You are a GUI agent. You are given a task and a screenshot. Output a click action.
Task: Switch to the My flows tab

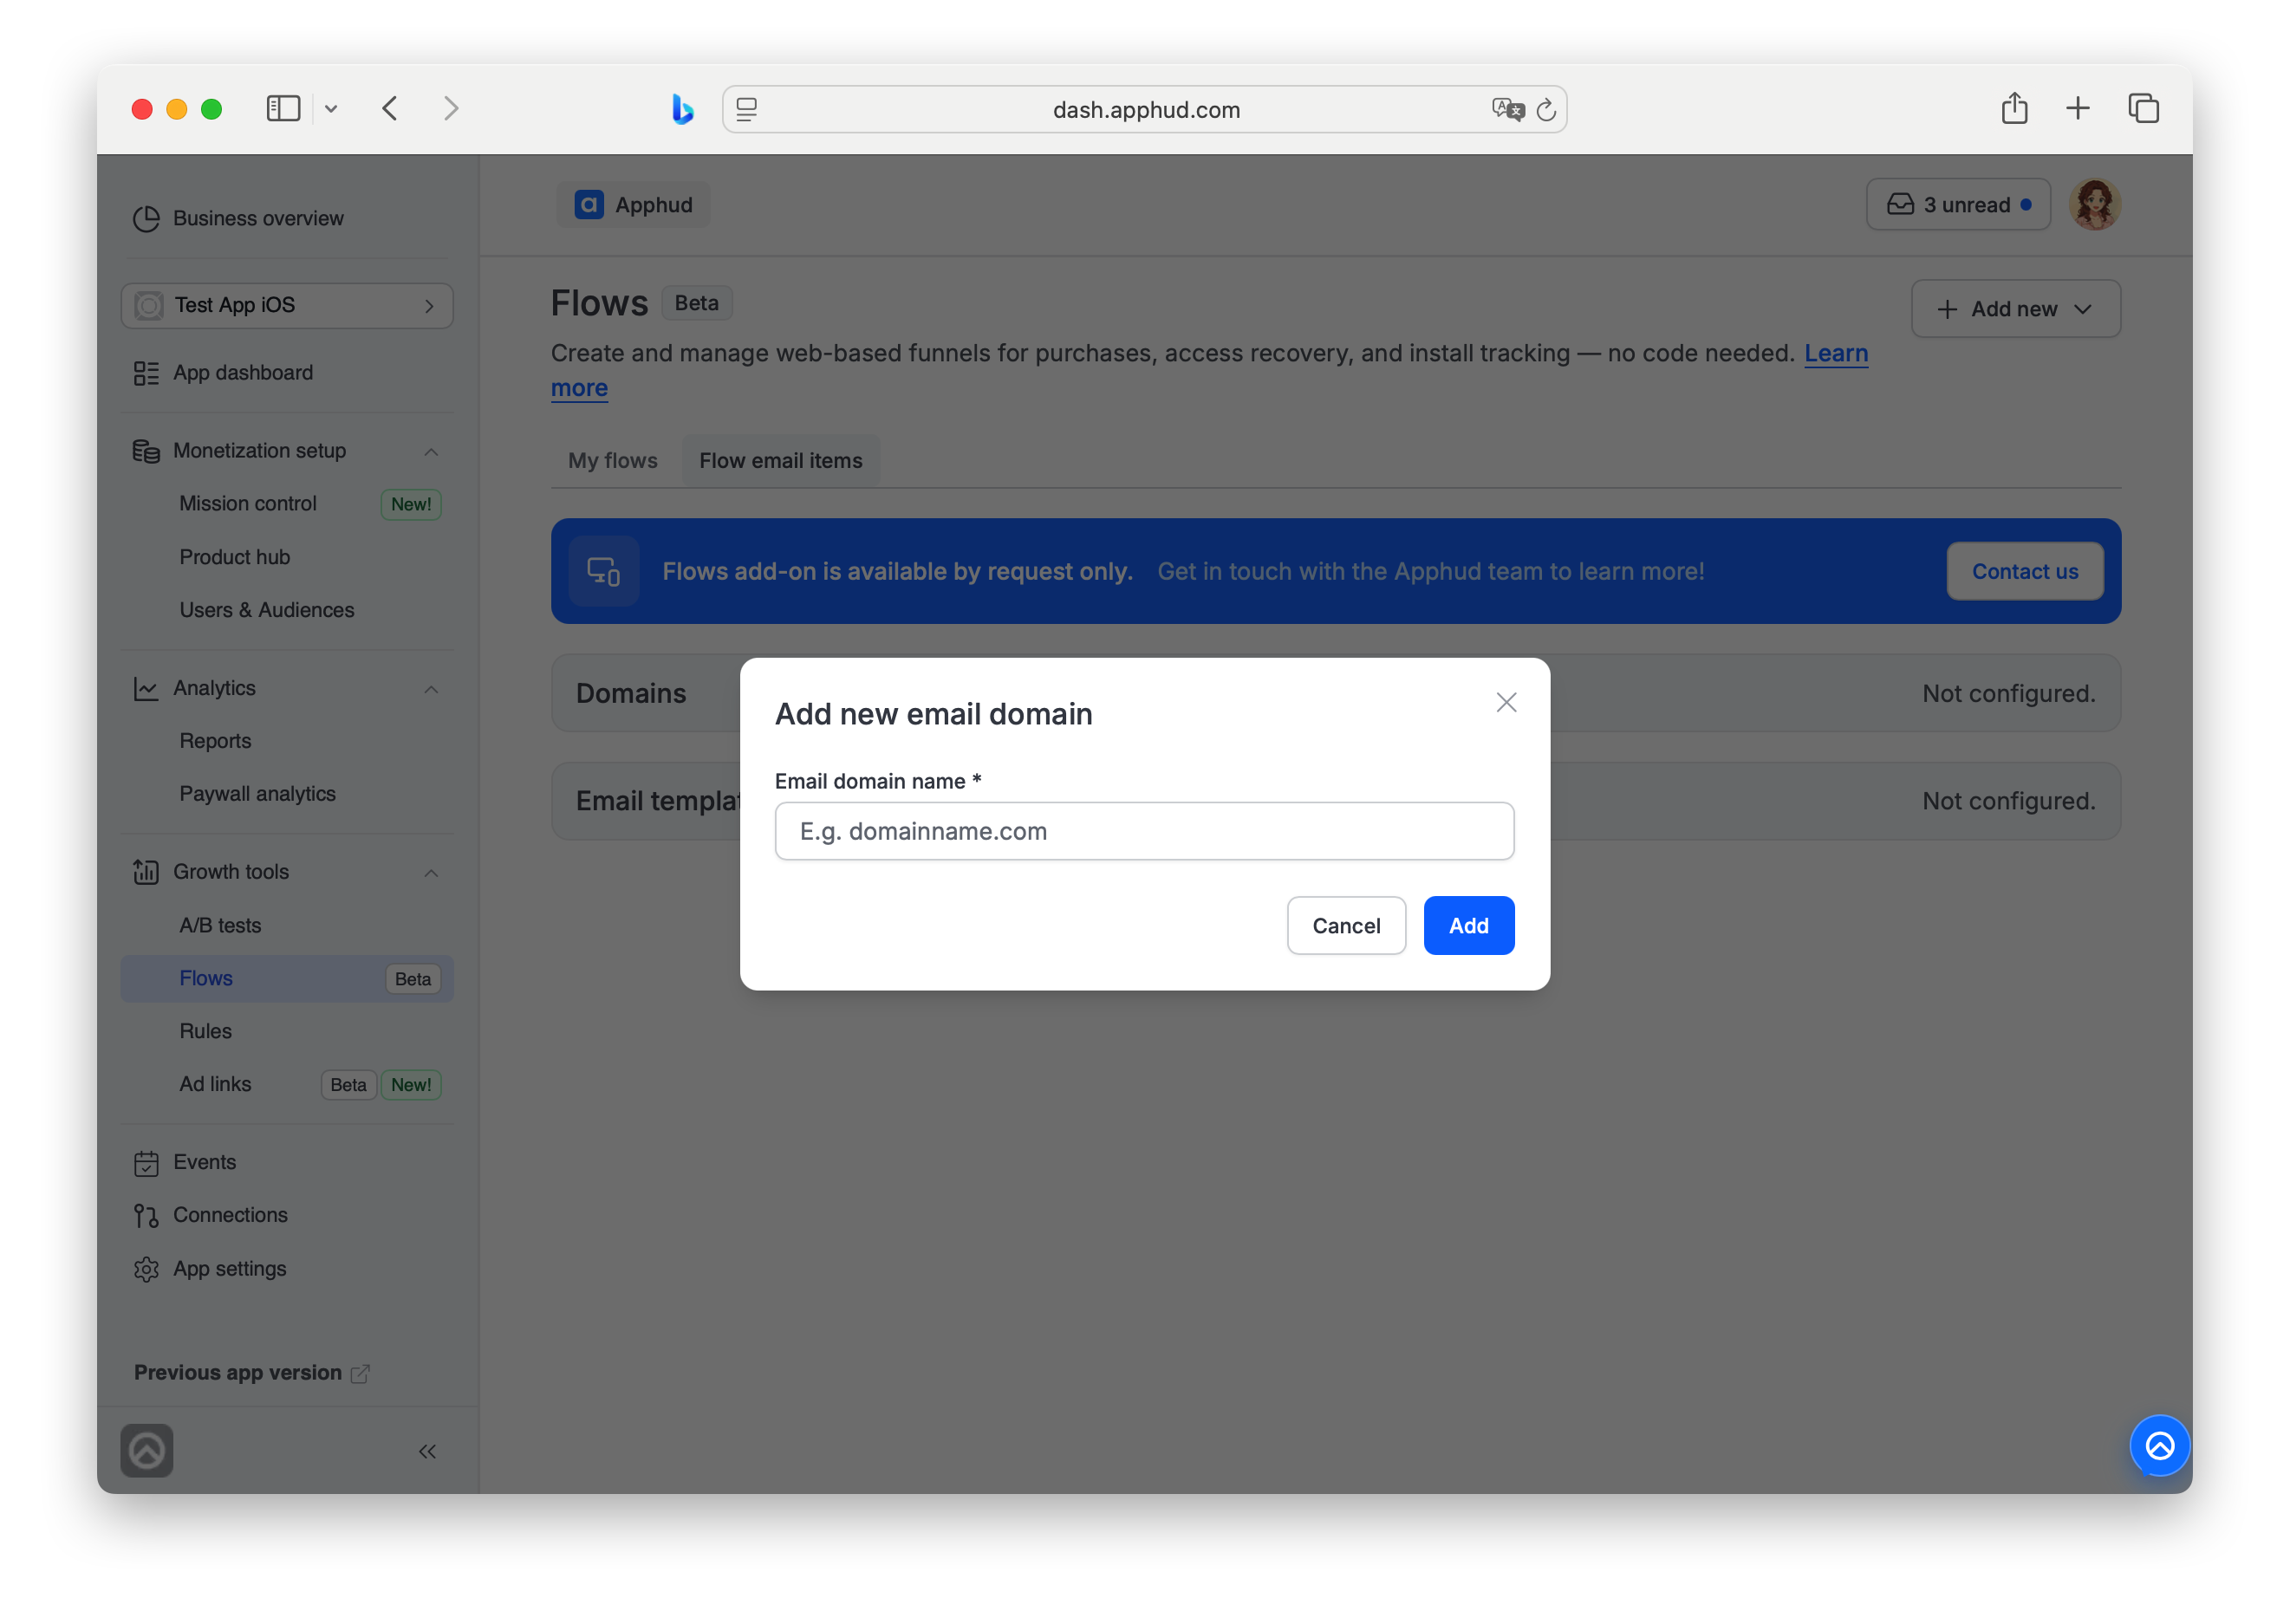612,461
